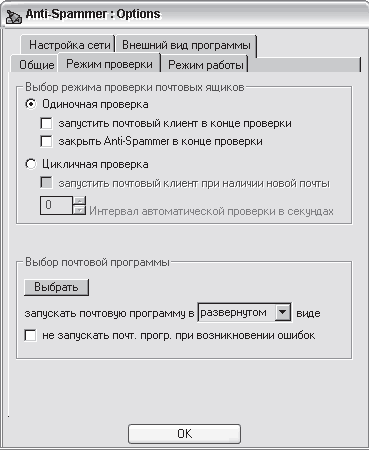Check запустить почтовый клиент при наличии новой почты
The width and height of the screenshot is (369, 450).
46,183
